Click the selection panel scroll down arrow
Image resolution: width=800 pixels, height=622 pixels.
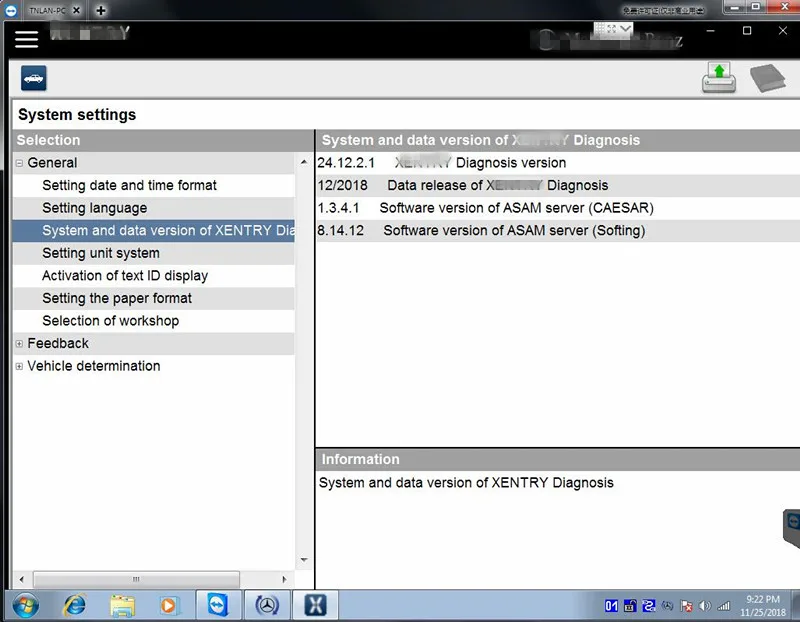(x=304, y=560)
